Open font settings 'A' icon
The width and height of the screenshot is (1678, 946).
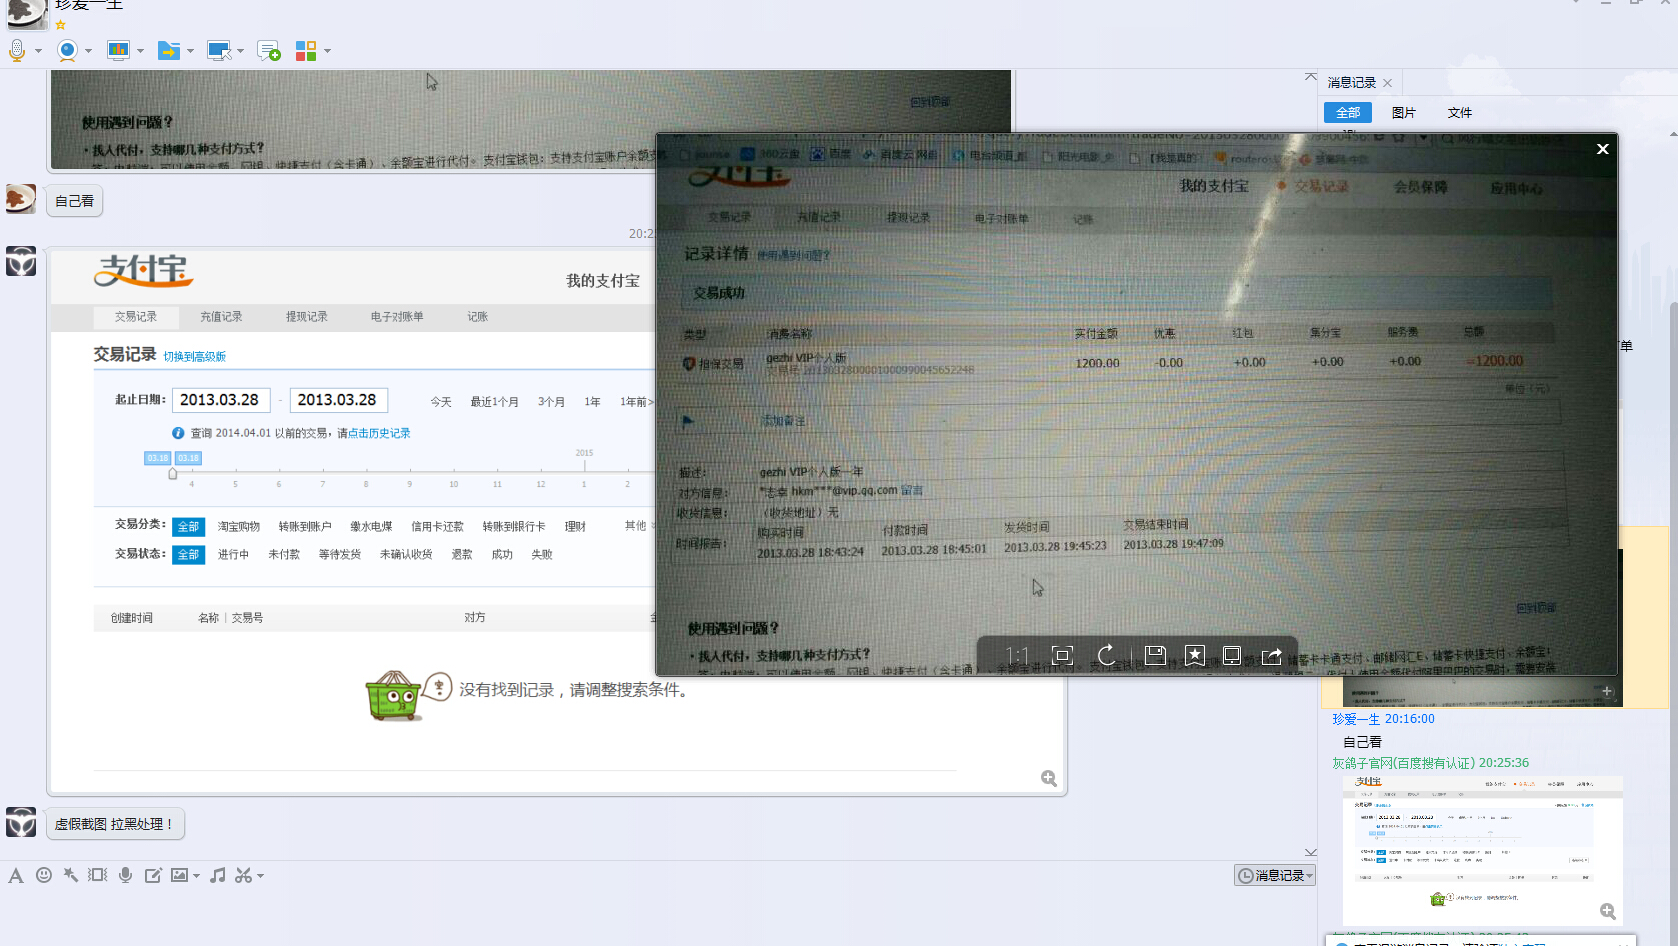[16, 875]
